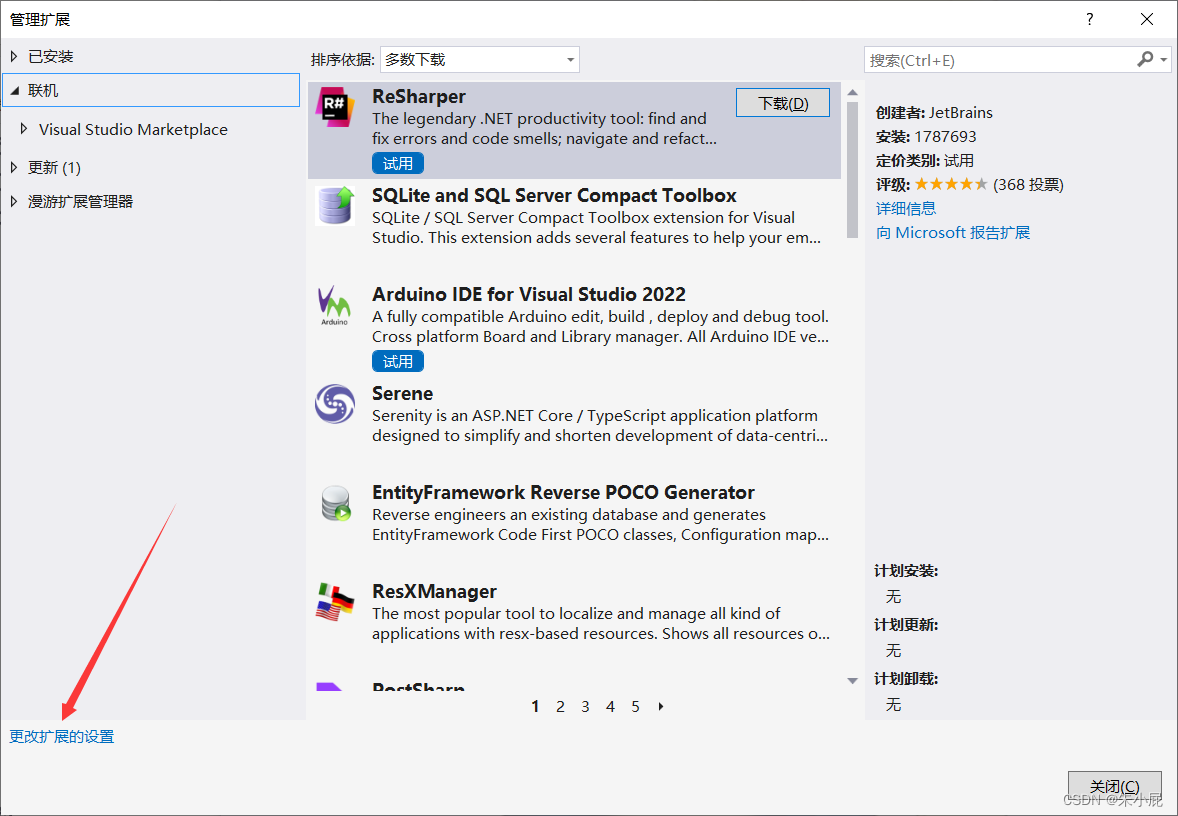Viewport: 1178px width, 816px height.
Task: Go to results page 4
Action: click(x=610, y=706)
